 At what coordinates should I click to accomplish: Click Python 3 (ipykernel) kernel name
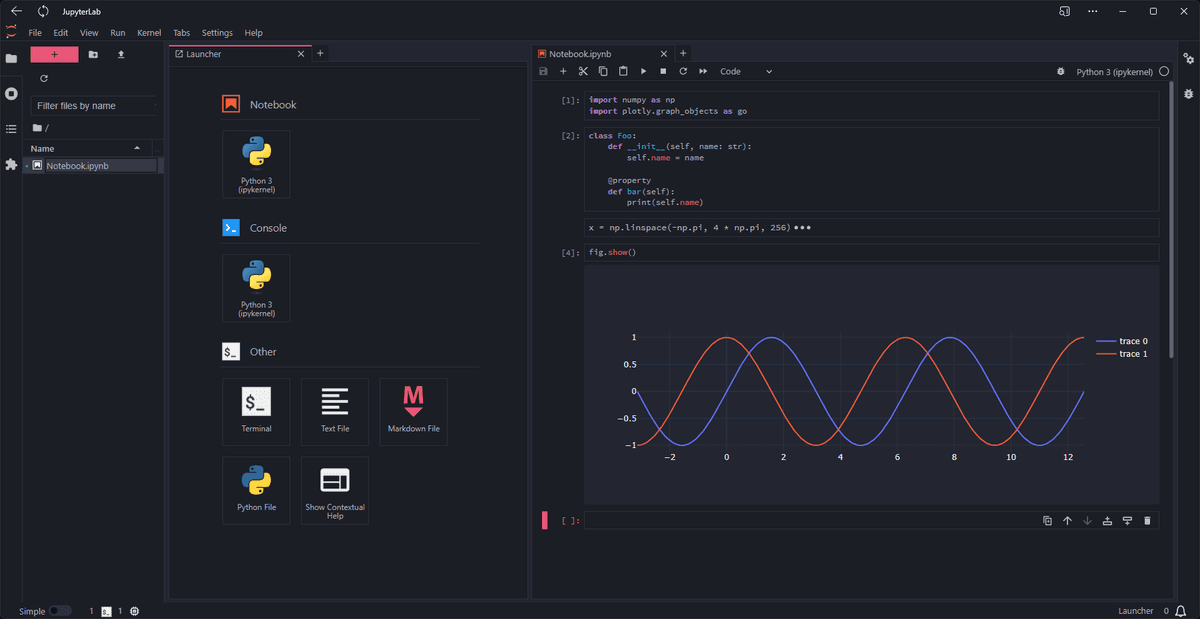tap(1114, 72)
